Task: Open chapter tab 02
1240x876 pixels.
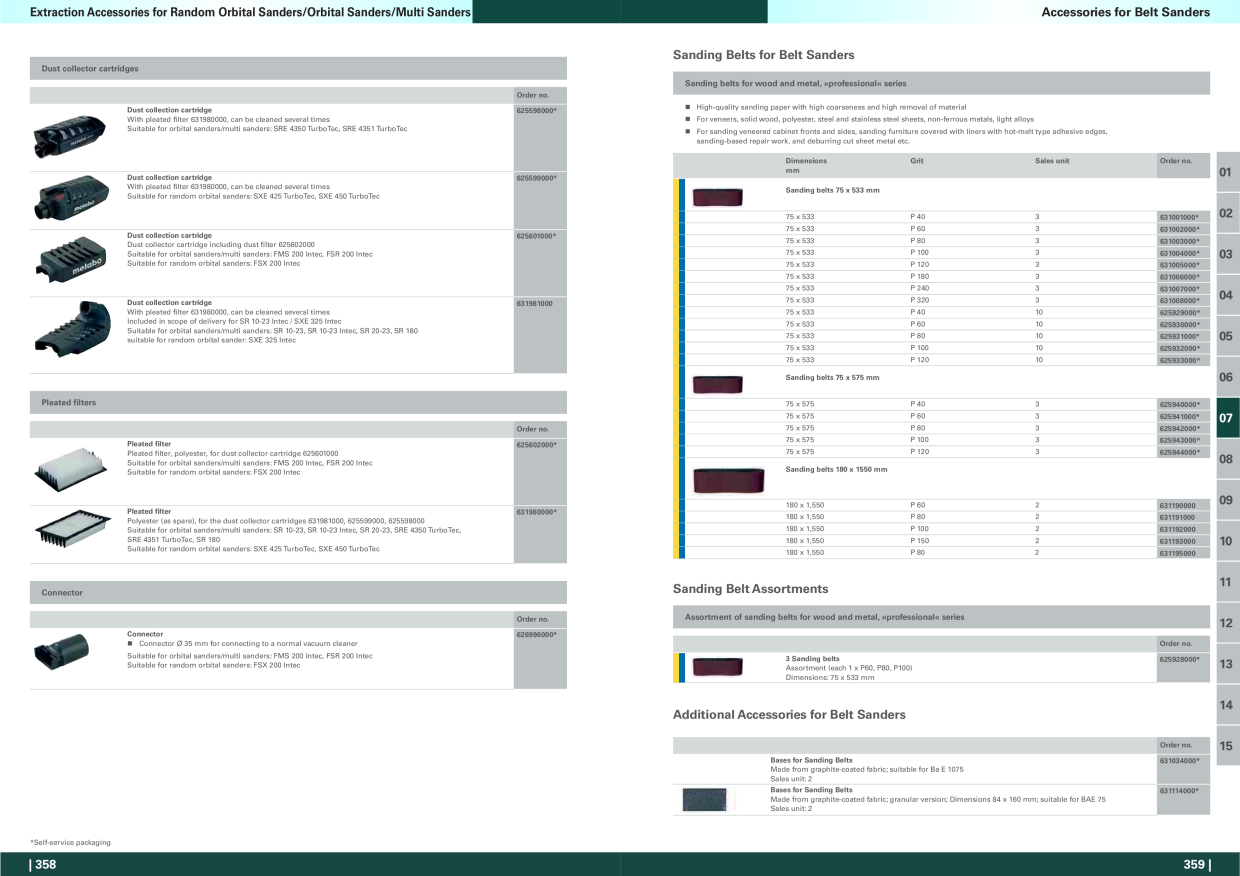Action: (1227, 213)
